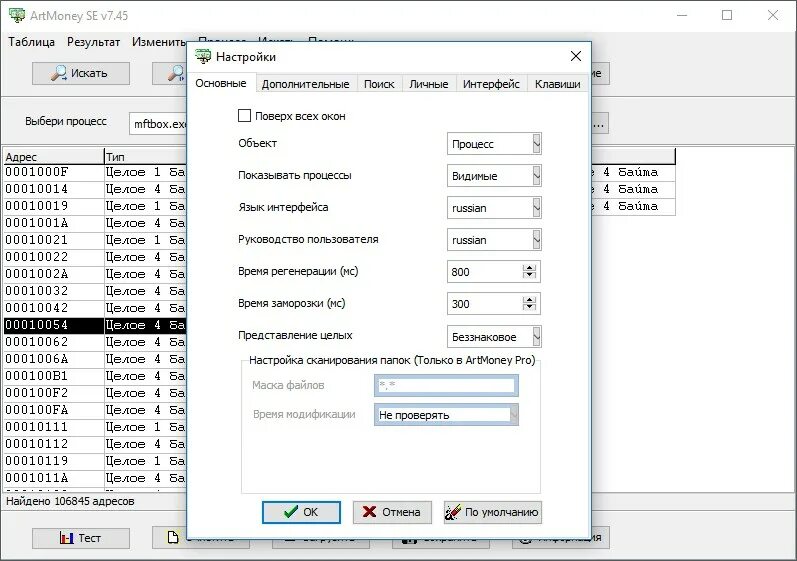
Task: Click Маска файлов input field
Action: 446,385
